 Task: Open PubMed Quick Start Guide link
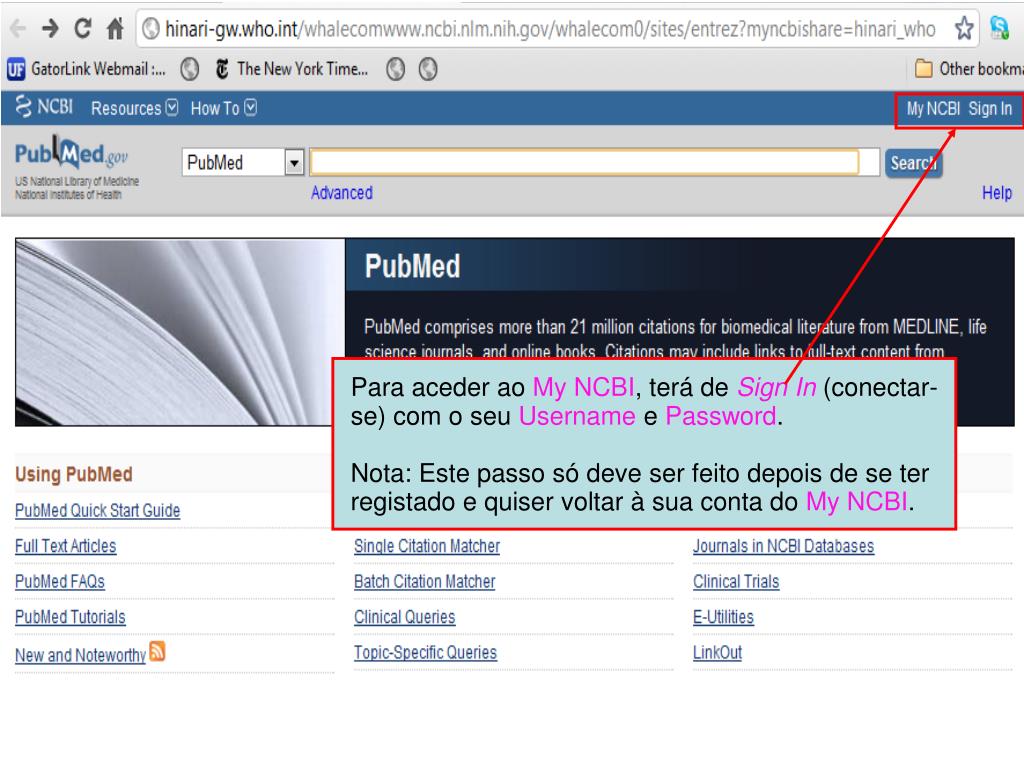click(97, 511)
